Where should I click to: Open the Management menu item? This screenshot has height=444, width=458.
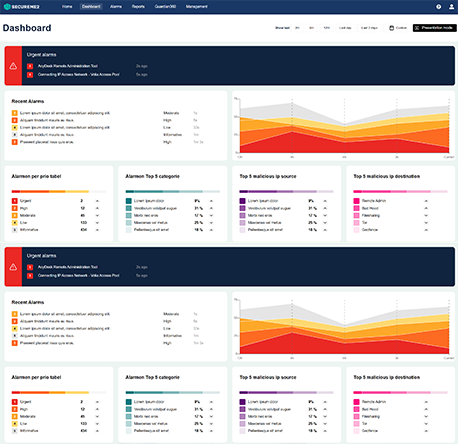click(197, 7)
